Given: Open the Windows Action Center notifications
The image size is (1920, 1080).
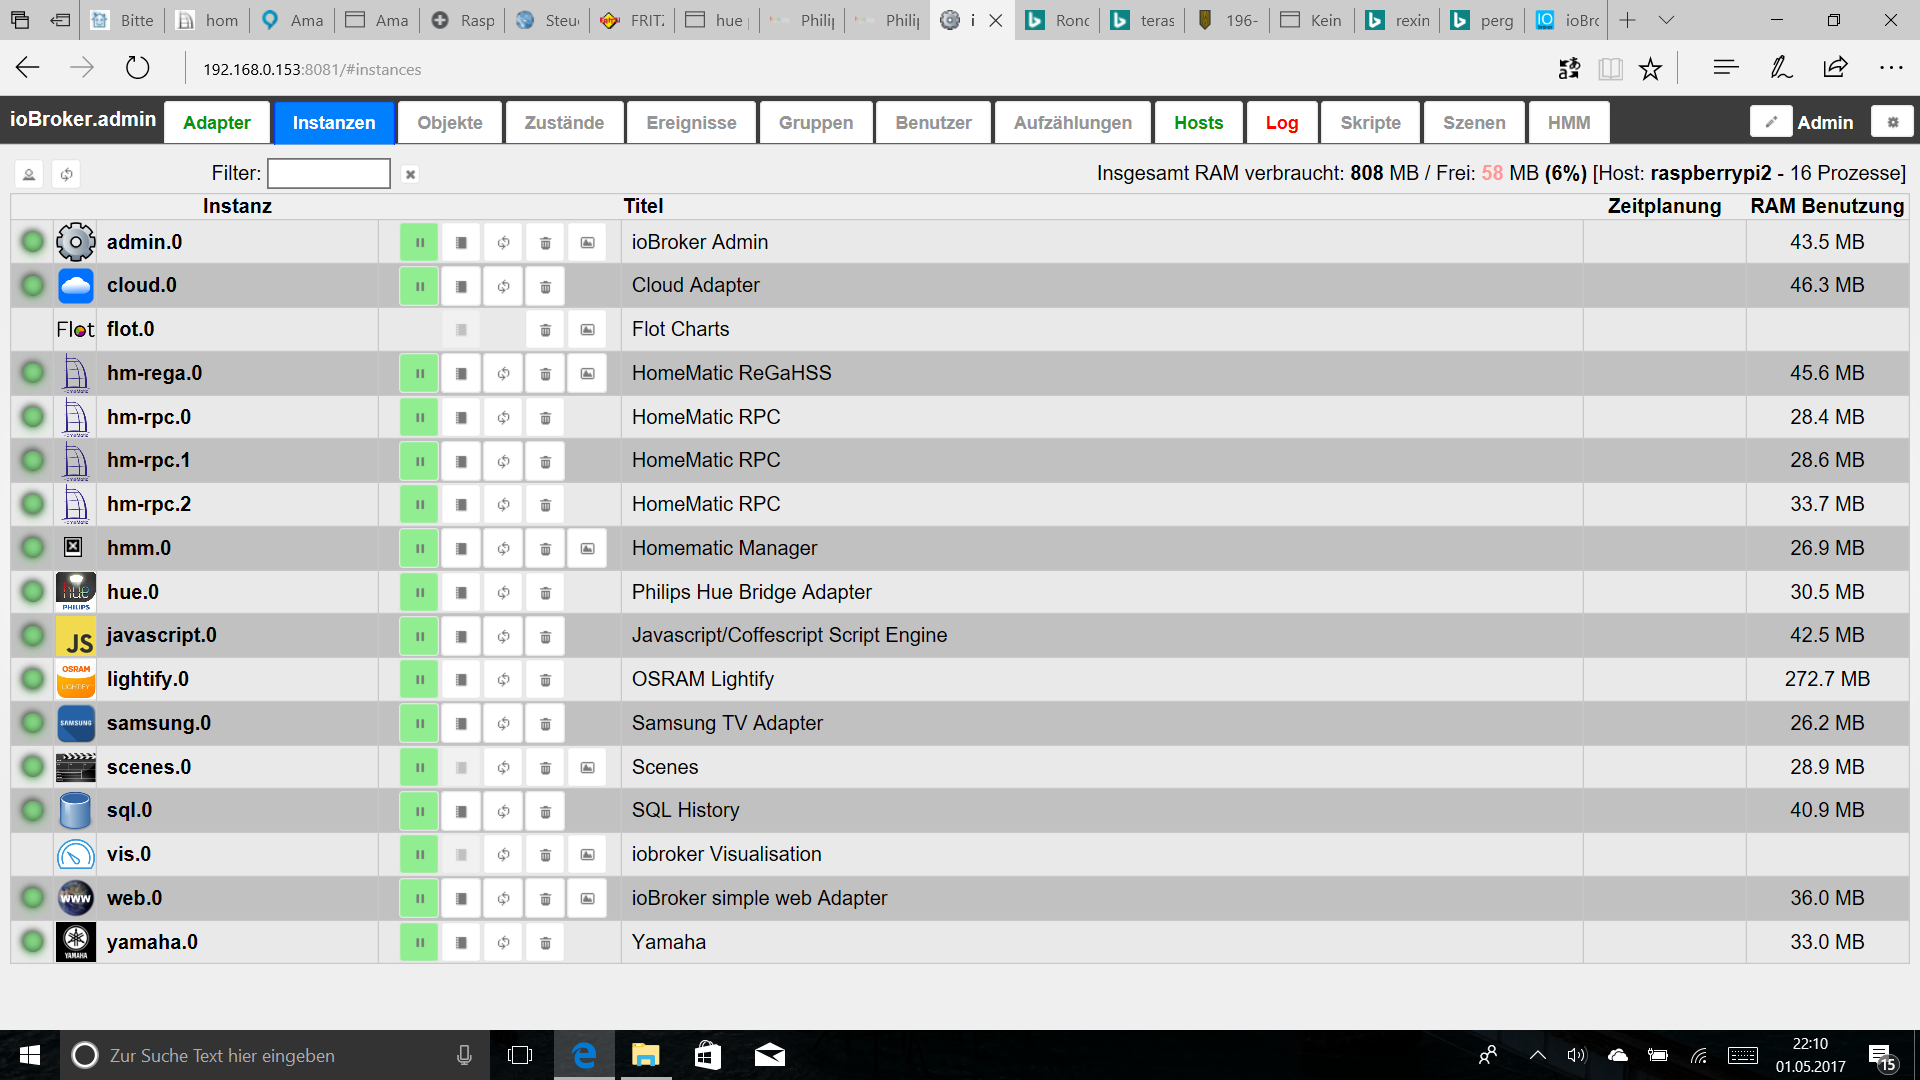Looking at the screenshot, I should pos(1881,1056).
